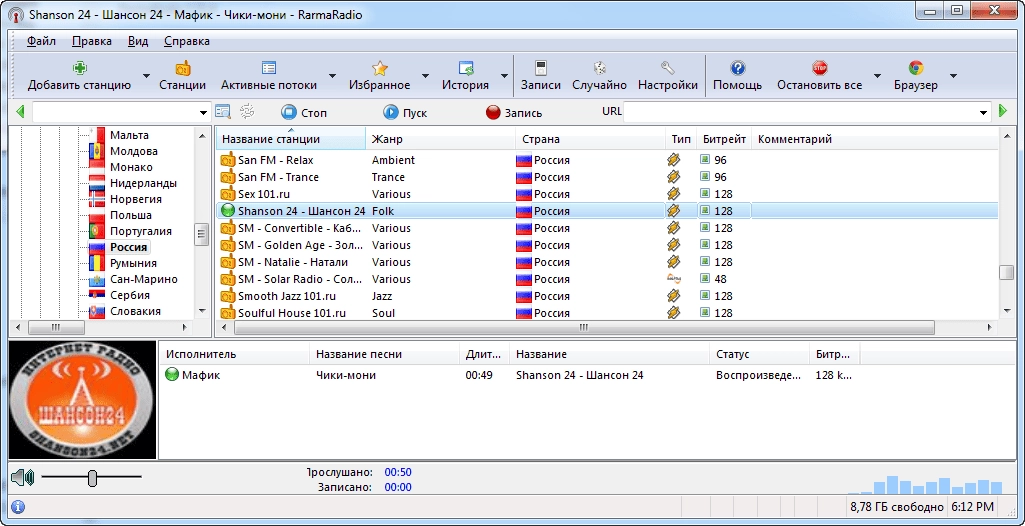Select station San FM - Trance
Viewport: 1025px width, 526px height.
coord(278,177)
